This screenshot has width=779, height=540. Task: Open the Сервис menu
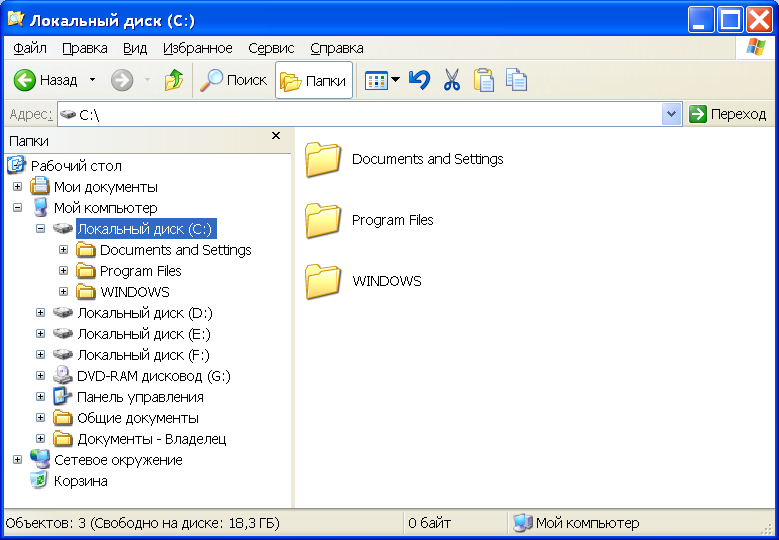[271, 48]
